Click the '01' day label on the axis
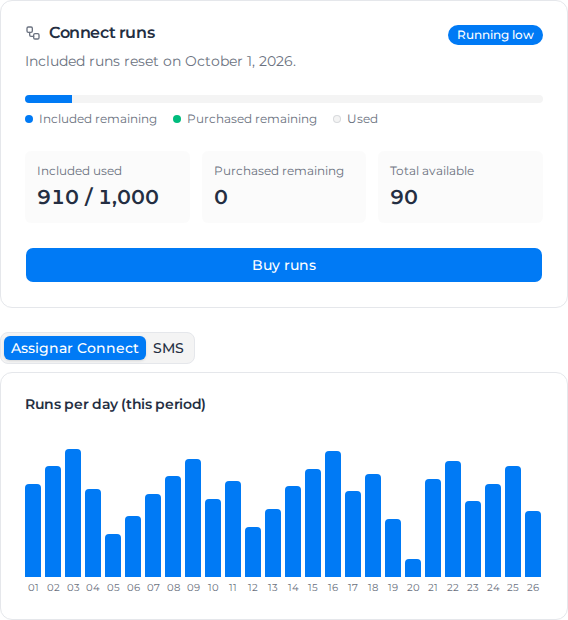 33,588
